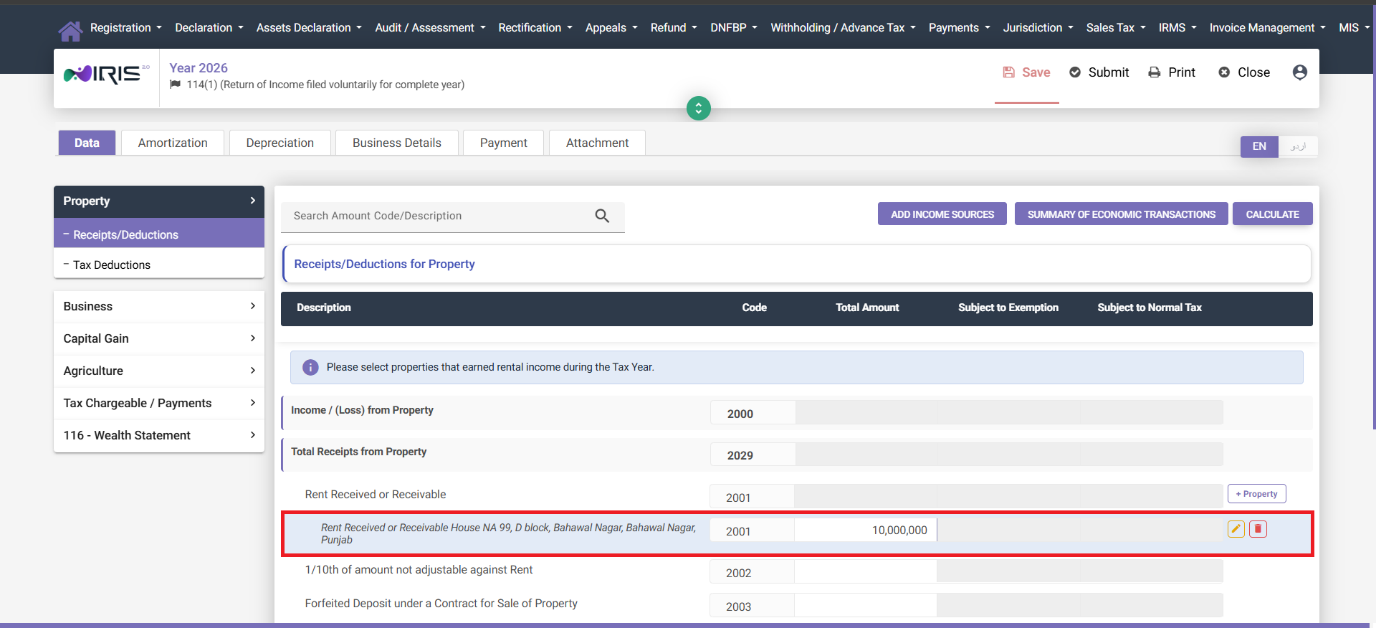The height and width of the screenshot is (628, 1376).
Task: Click 'Year 2026' heading text
Action: click(x=198, y=68)
